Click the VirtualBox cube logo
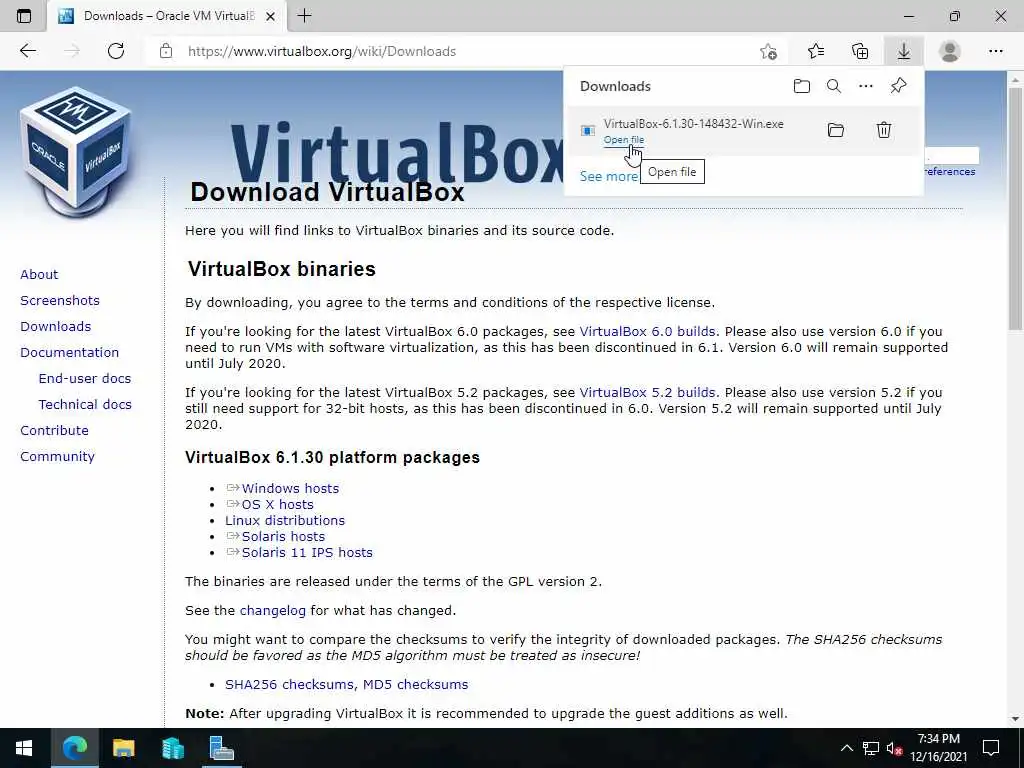This screenshot has width=1024, height=768. pos(76,152)
